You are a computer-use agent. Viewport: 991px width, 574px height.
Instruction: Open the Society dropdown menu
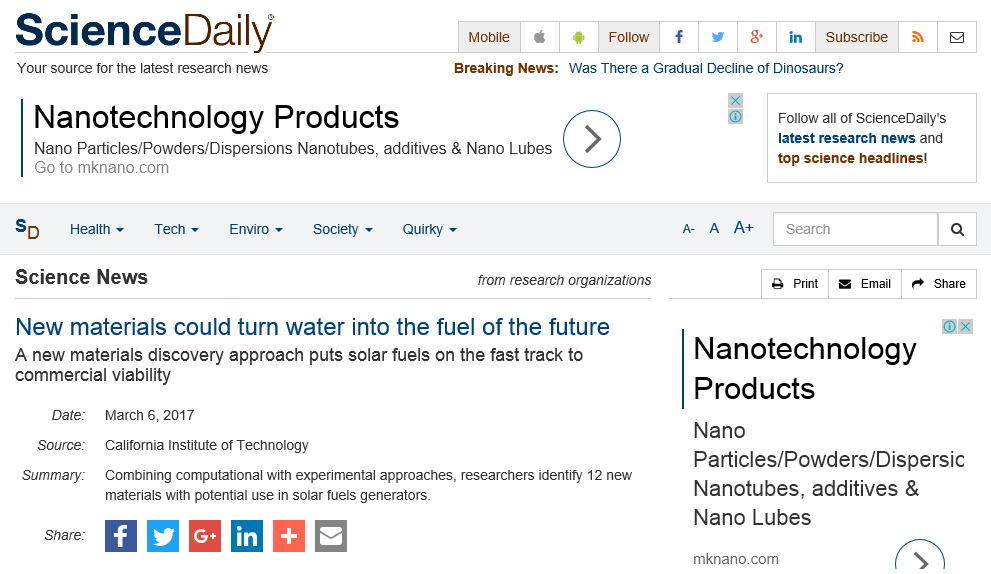tap(343, 229)
